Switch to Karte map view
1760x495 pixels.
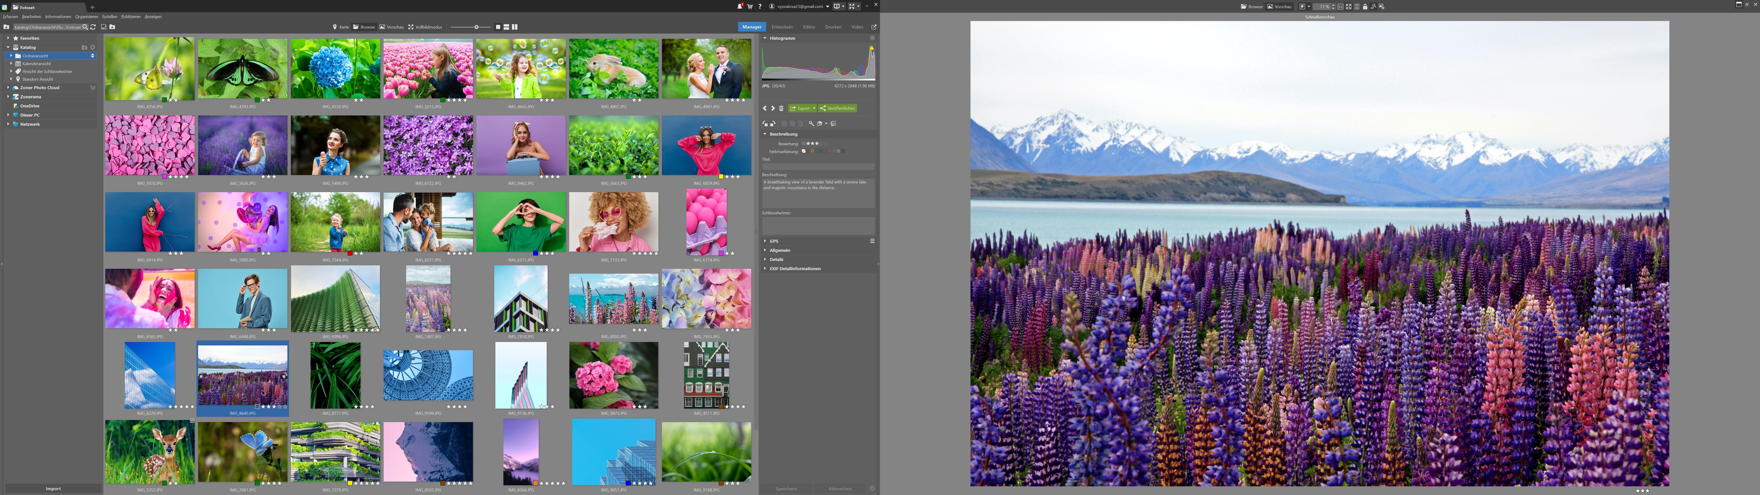pos(341,27)
